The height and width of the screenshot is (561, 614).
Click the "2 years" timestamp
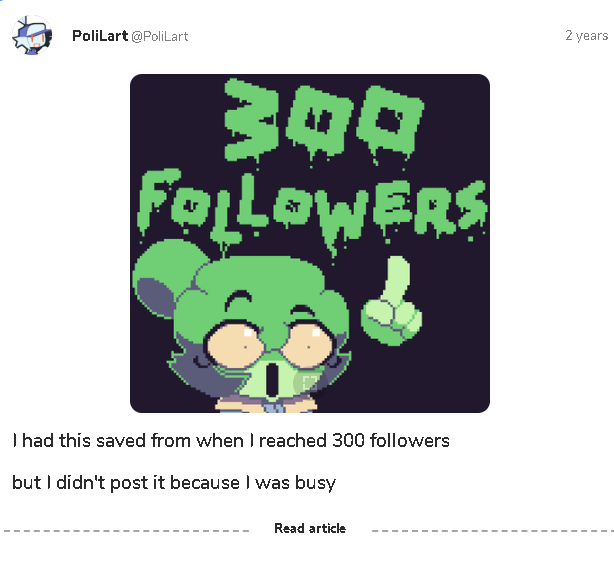(x=585, y=36)
